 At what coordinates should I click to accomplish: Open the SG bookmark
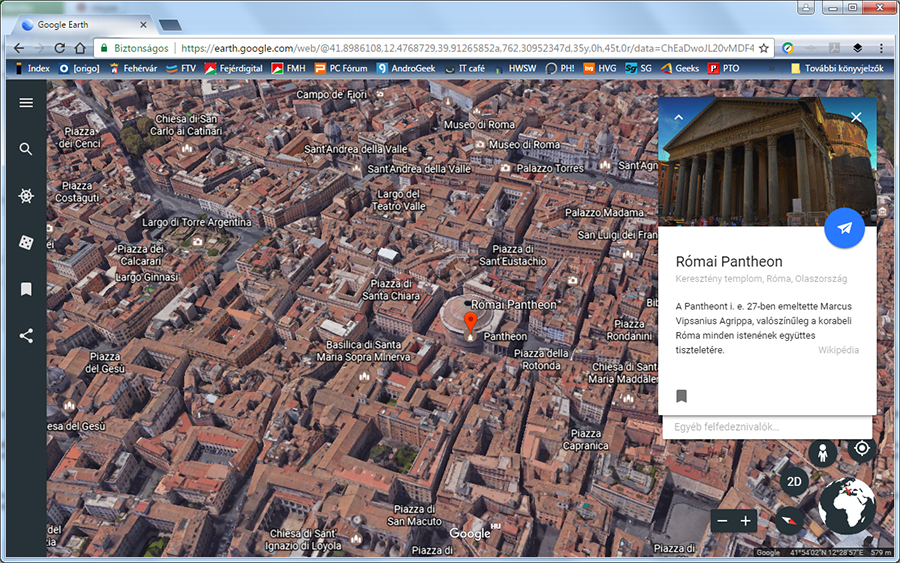[638, 68]
